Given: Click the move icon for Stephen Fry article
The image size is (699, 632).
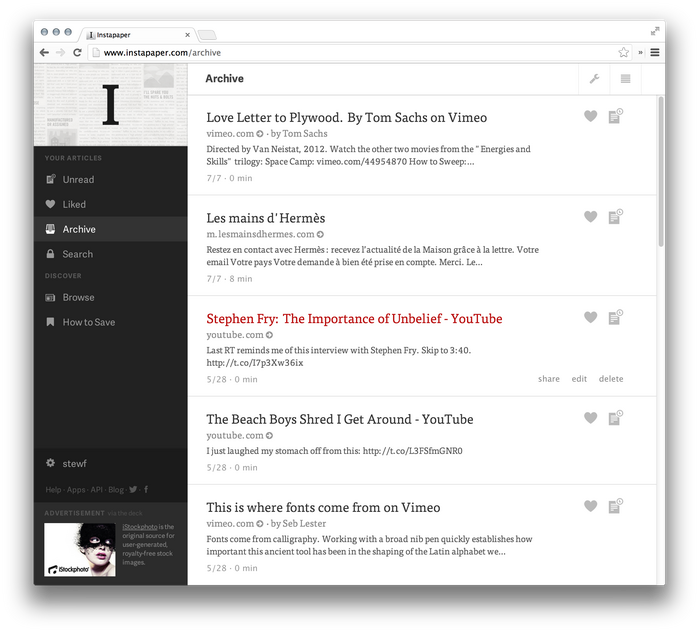Looking at the screenshot, I should (616, 317).
